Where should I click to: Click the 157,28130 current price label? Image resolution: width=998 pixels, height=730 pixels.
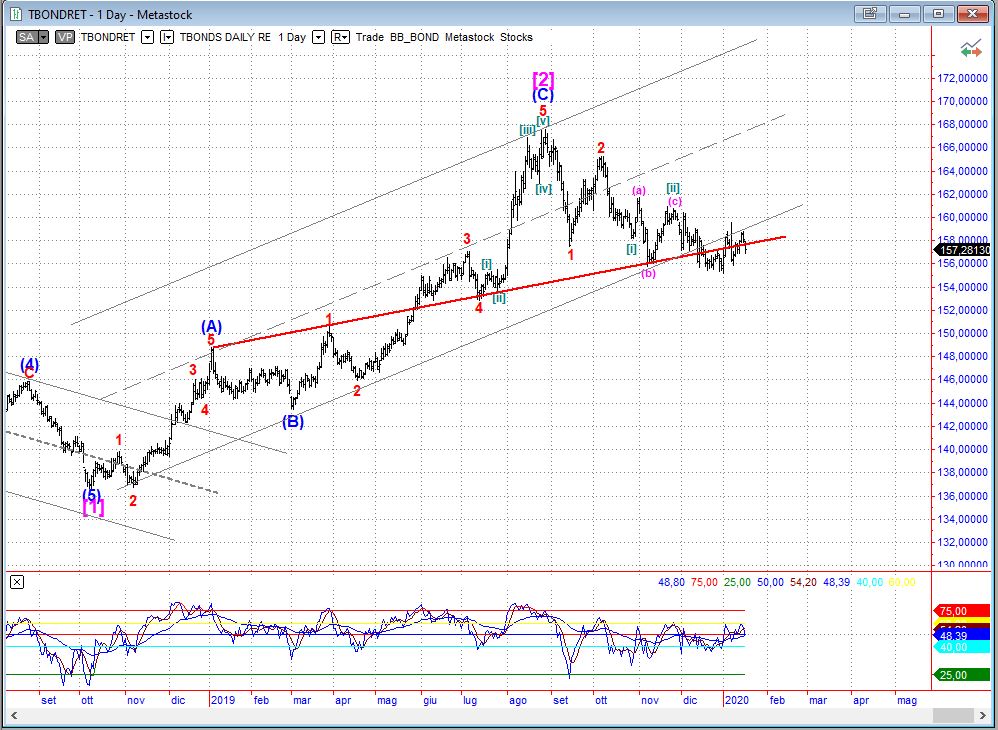point(964,250)
